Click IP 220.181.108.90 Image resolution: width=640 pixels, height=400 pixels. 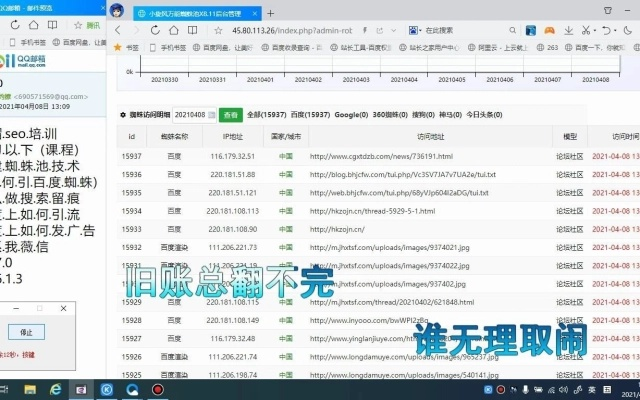pyautogui.click(x=233, y=229)
